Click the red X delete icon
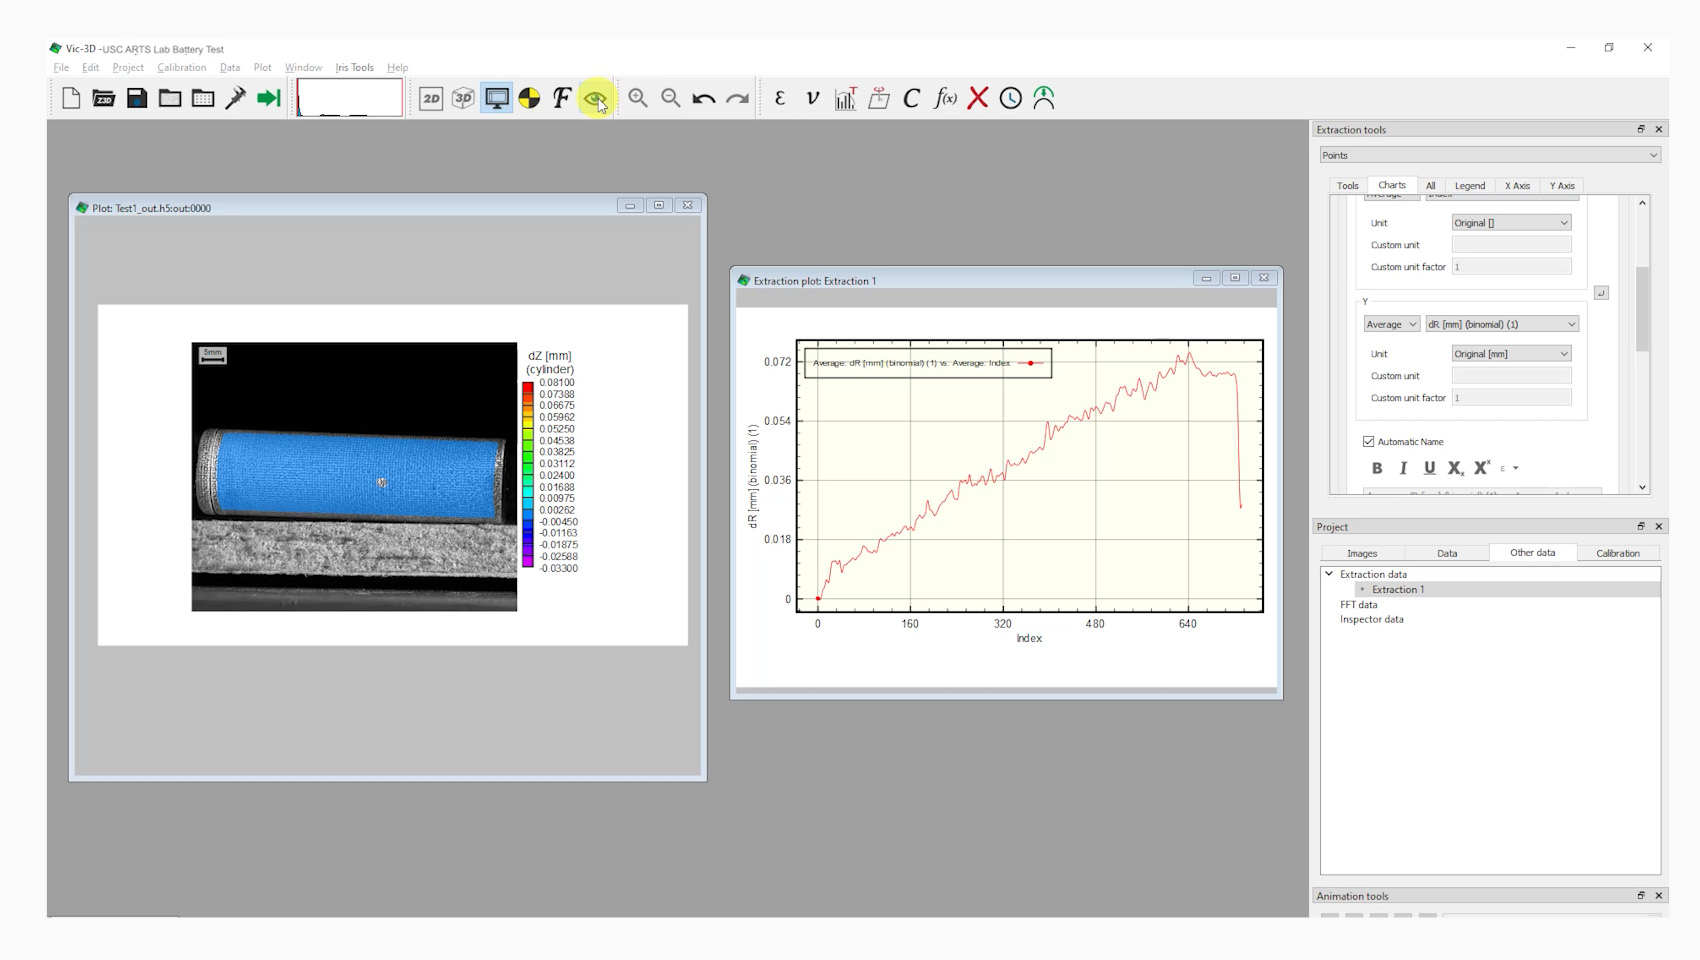 [x=978, y=98]
